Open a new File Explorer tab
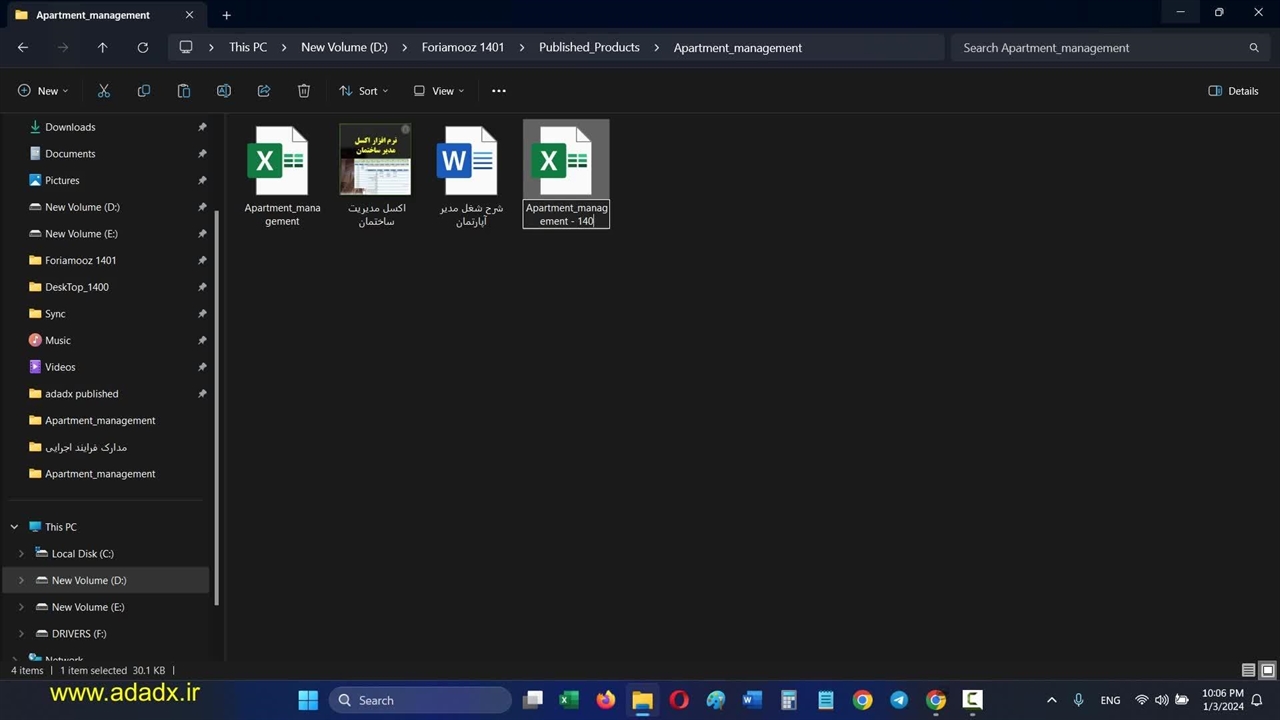 click(x=226, y=15)
